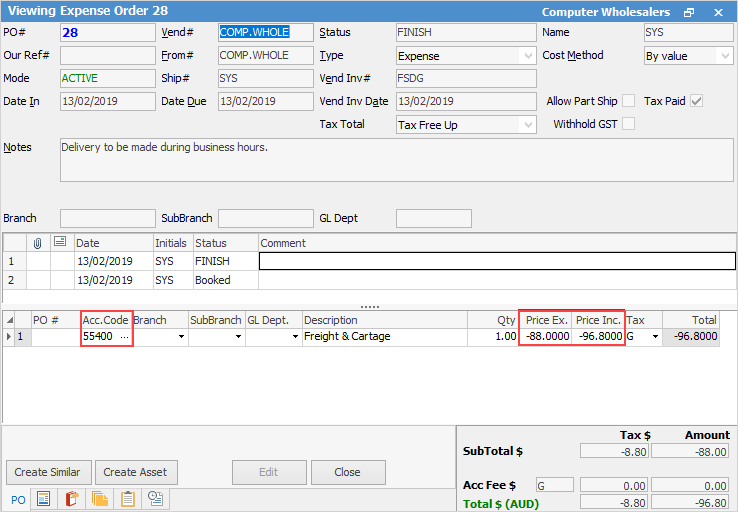738x512 pixels.
Task: Click the Date Due field
Action: [x=265, y=102]
